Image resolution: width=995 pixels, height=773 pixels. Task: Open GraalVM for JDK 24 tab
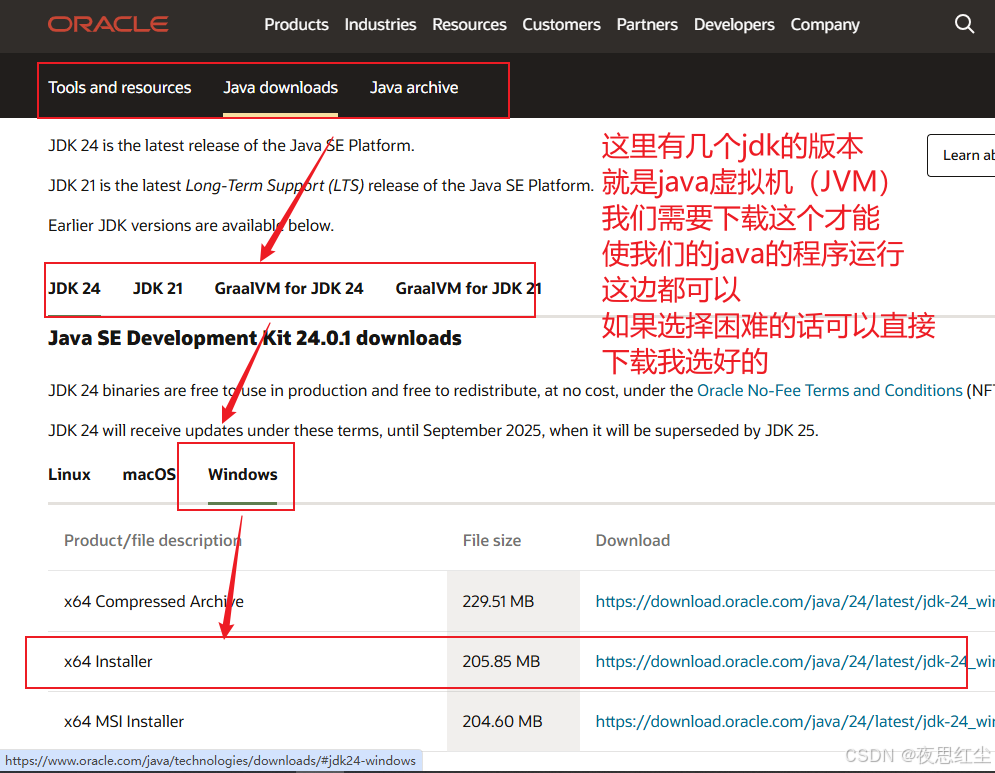289,289
